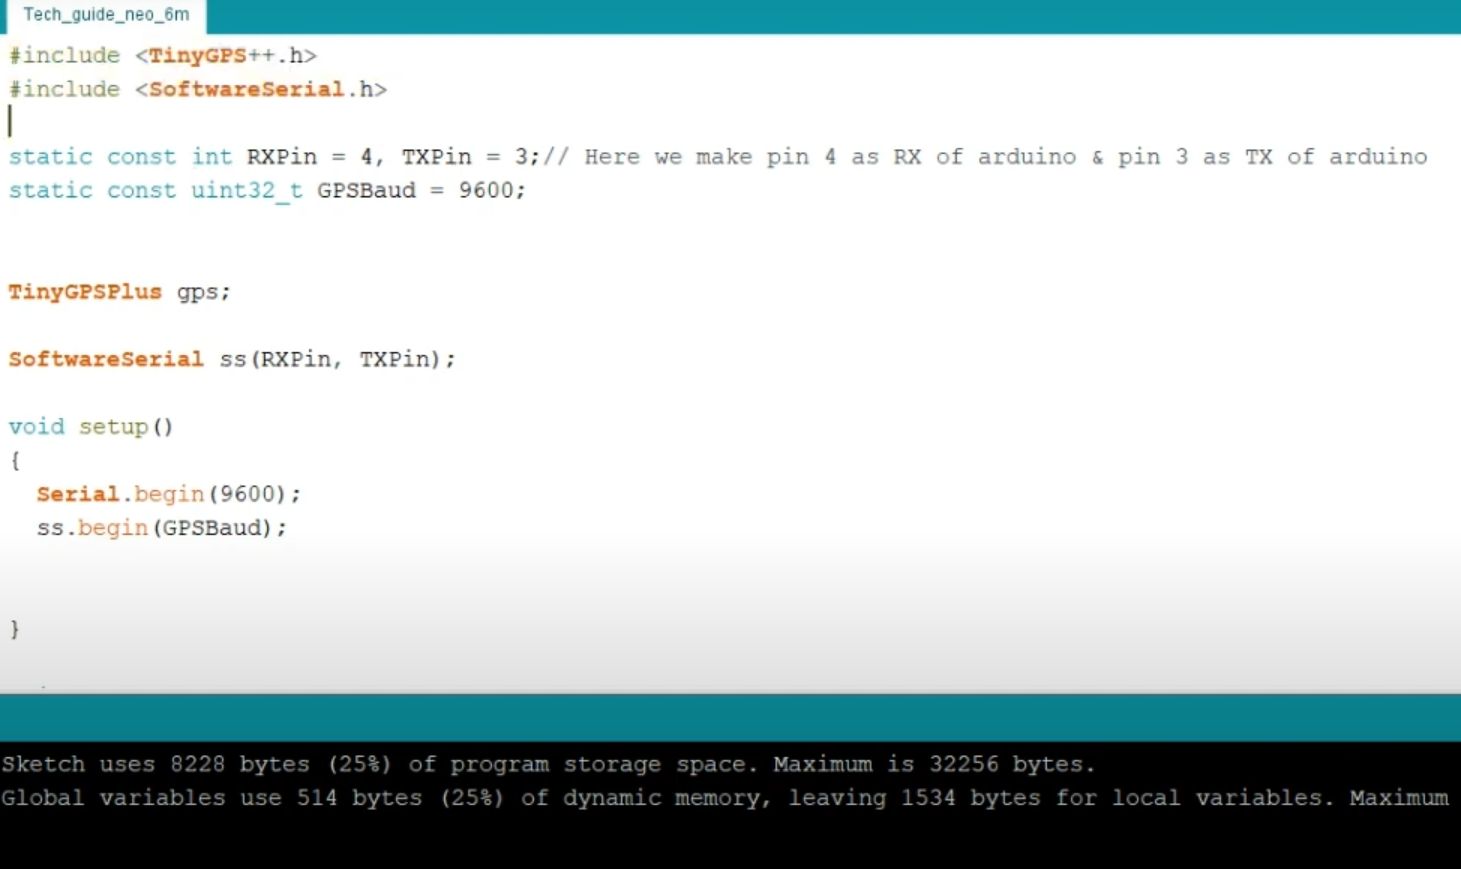Image resolution: width=1461 pixels, height=869 pixels.
Task: Click the teal divider bar above the console
Action: (x=700, y=713)
